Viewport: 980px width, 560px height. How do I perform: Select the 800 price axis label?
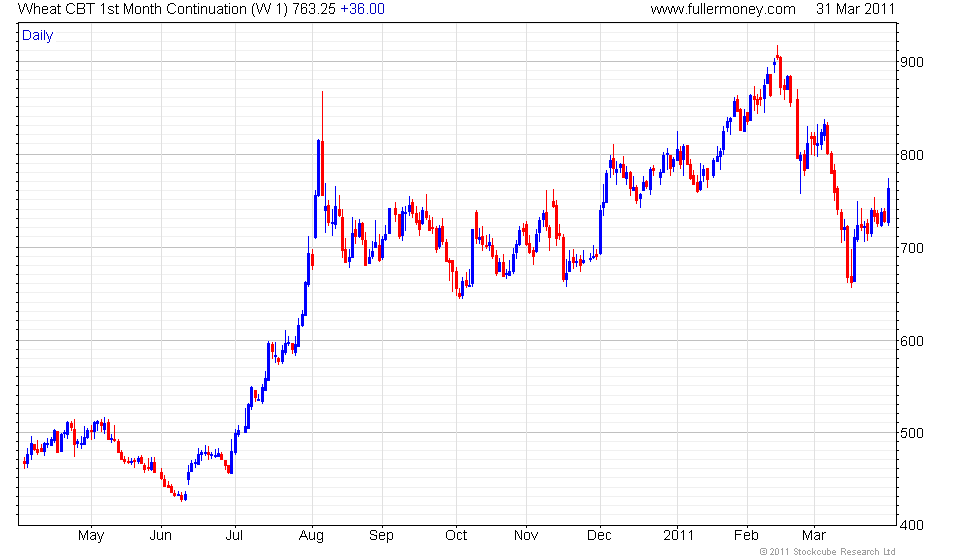(911, 155)
